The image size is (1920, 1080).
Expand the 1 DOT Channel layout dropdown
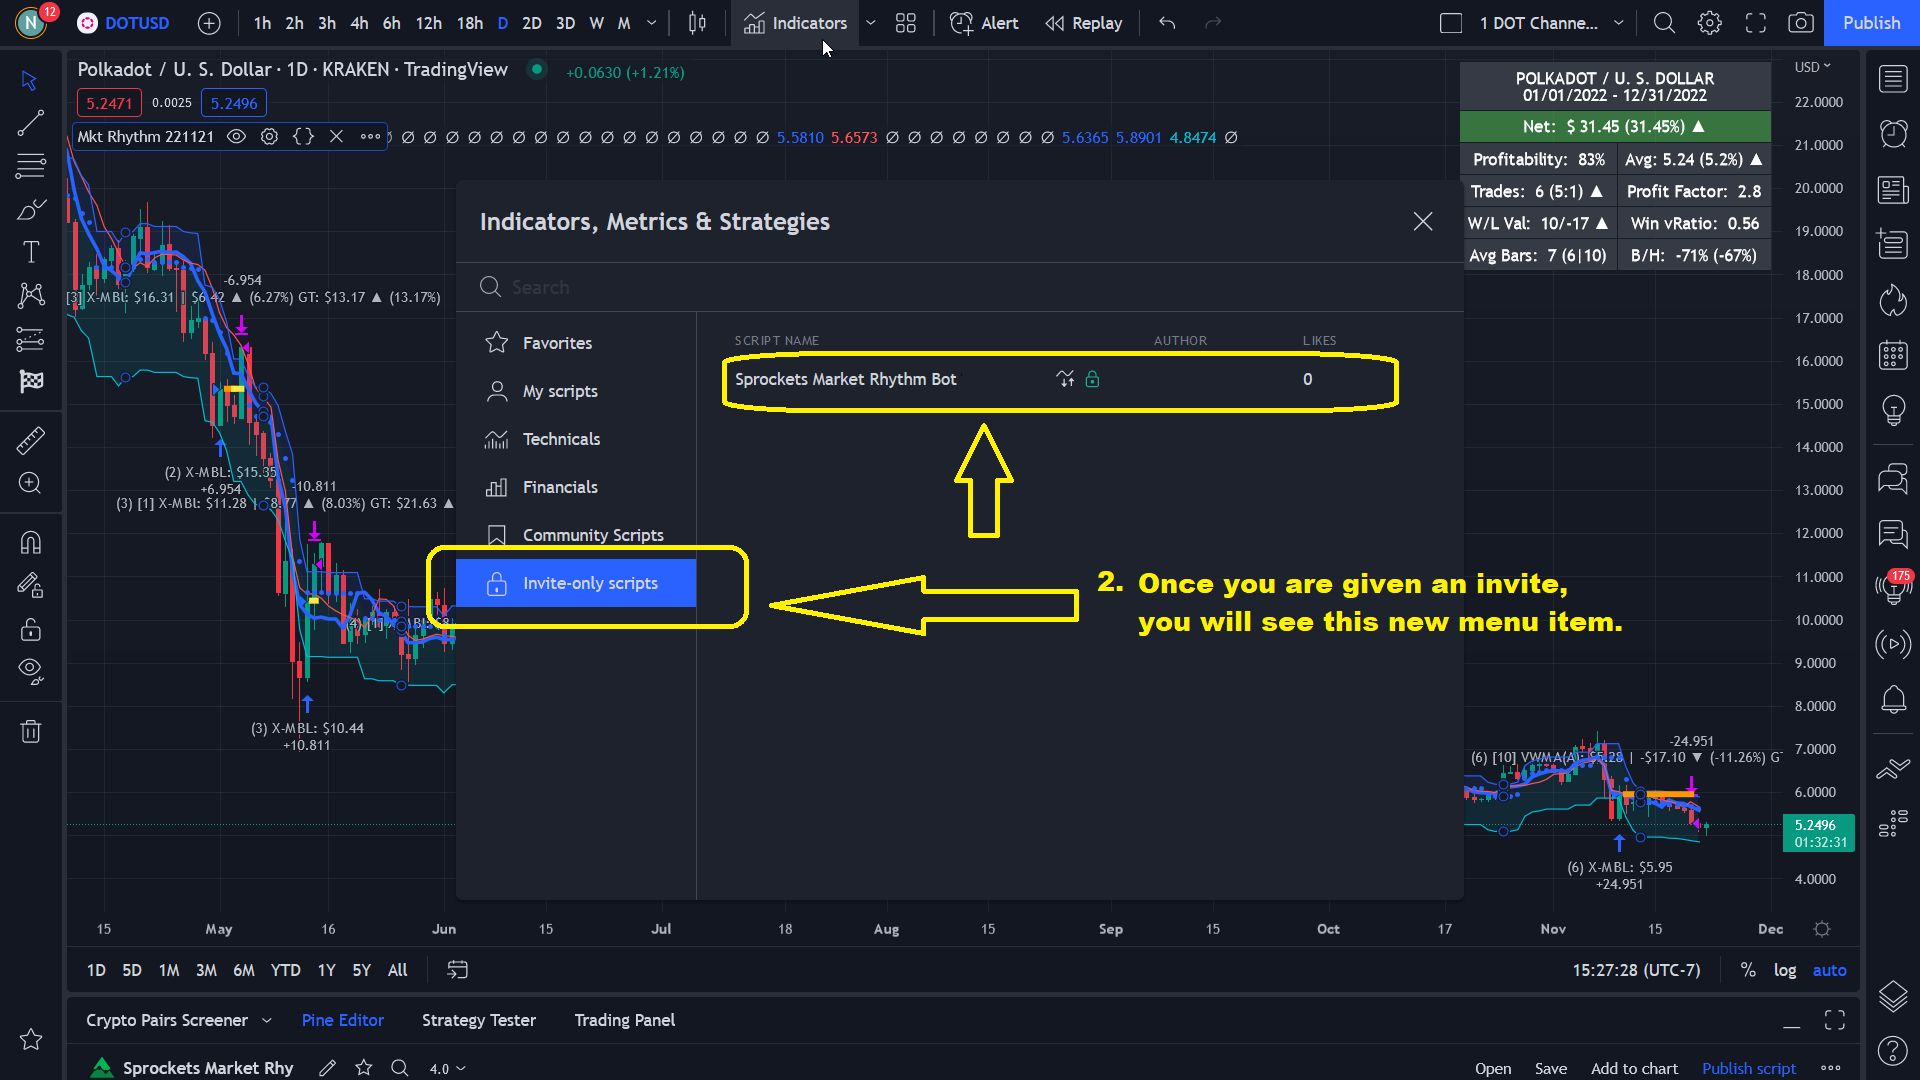[1619, 23]
